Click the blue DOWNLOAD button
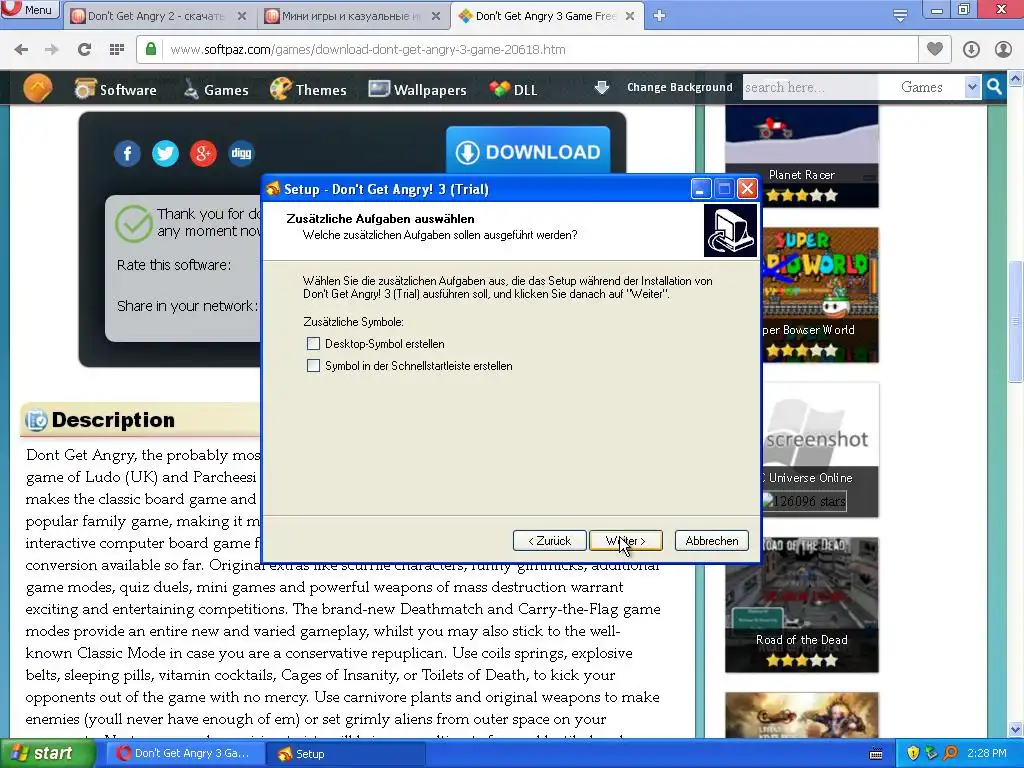Screen dimensions: 1024x768 pos(528,152)
